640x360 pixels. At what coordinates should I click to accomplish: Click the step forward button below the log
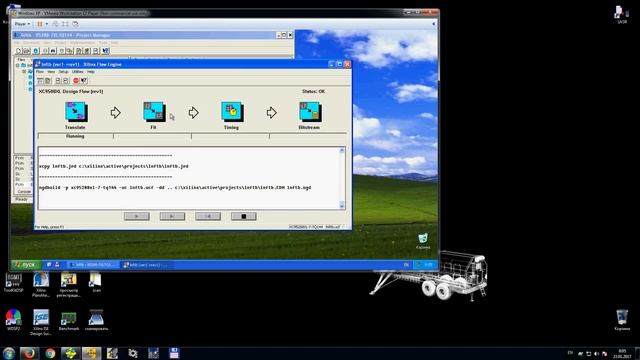coord(172,216)
